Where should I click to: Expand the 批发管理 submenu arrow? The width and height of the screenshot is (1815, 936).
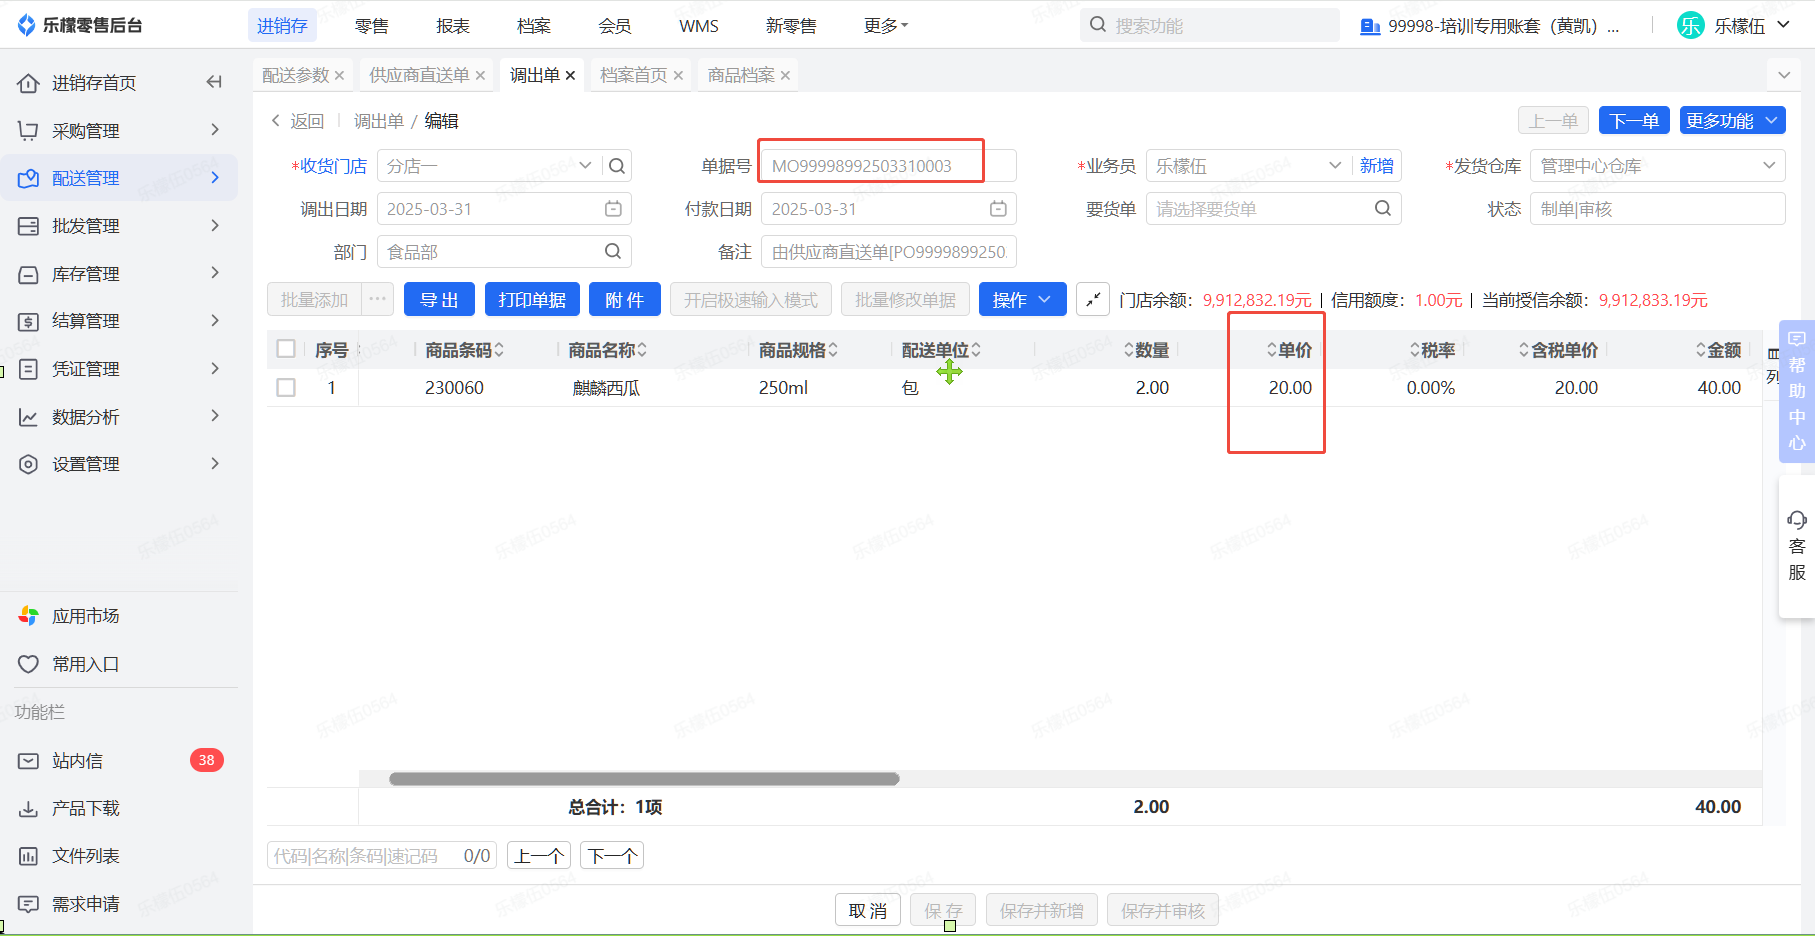(x=215, y=225)
